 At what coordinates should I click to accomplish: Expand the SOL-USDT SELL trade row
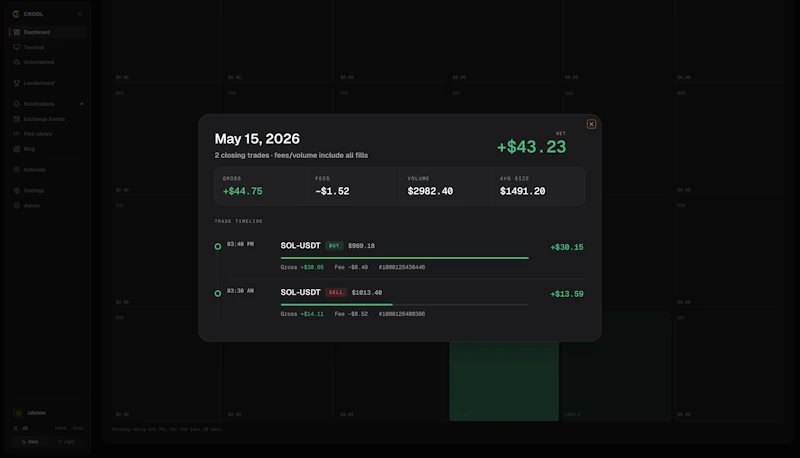399,303
